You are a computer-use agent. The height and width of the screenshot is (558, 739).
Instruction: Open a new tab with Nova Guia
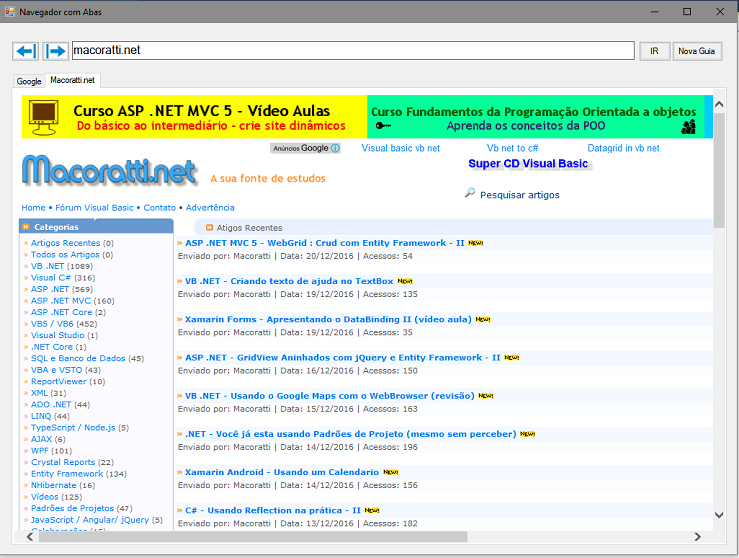tap(697, 51)
